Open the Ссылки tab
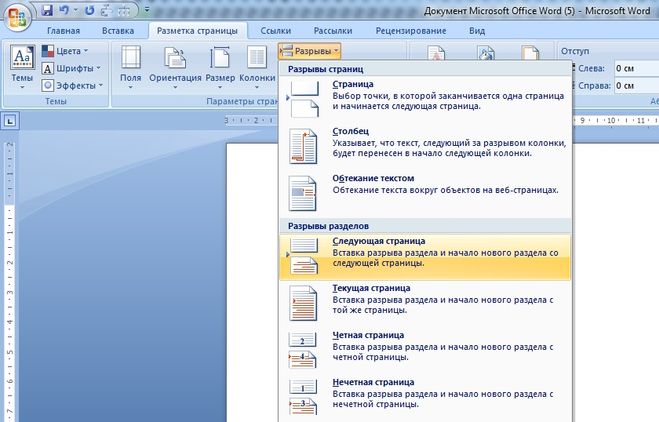The height and width of the screenshot is (422, 659). [x=276, y=31]
